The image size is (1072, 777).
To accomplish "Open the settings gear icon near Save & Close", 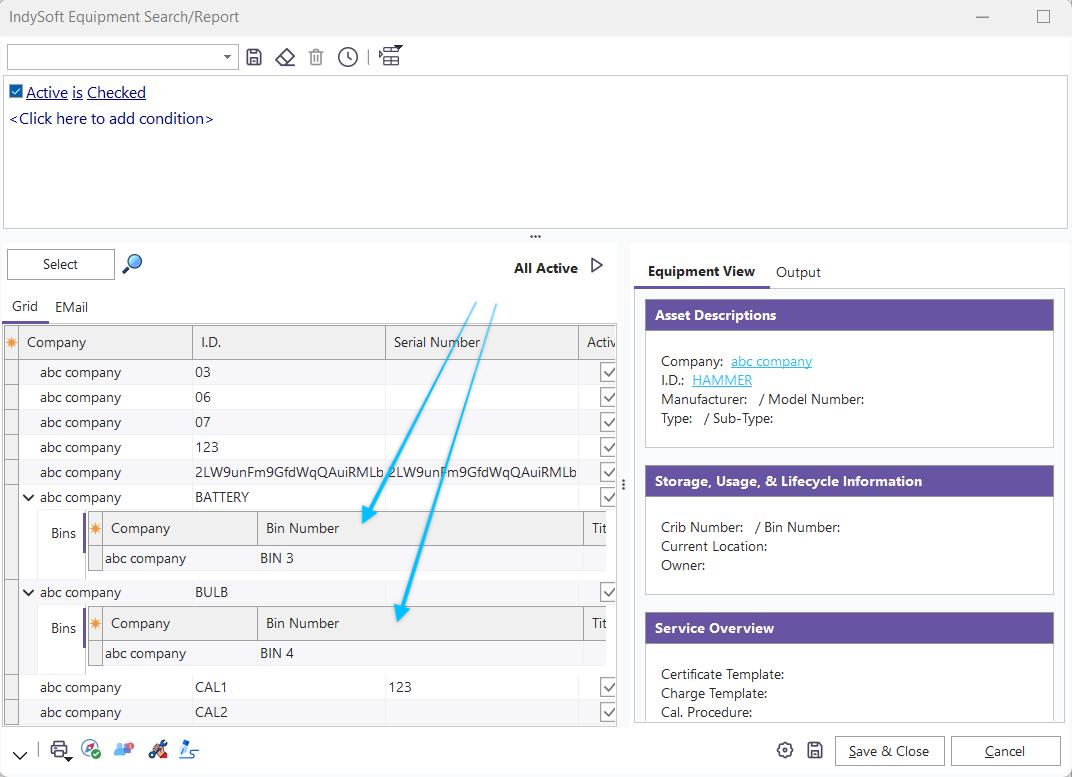I will [785, 750].
